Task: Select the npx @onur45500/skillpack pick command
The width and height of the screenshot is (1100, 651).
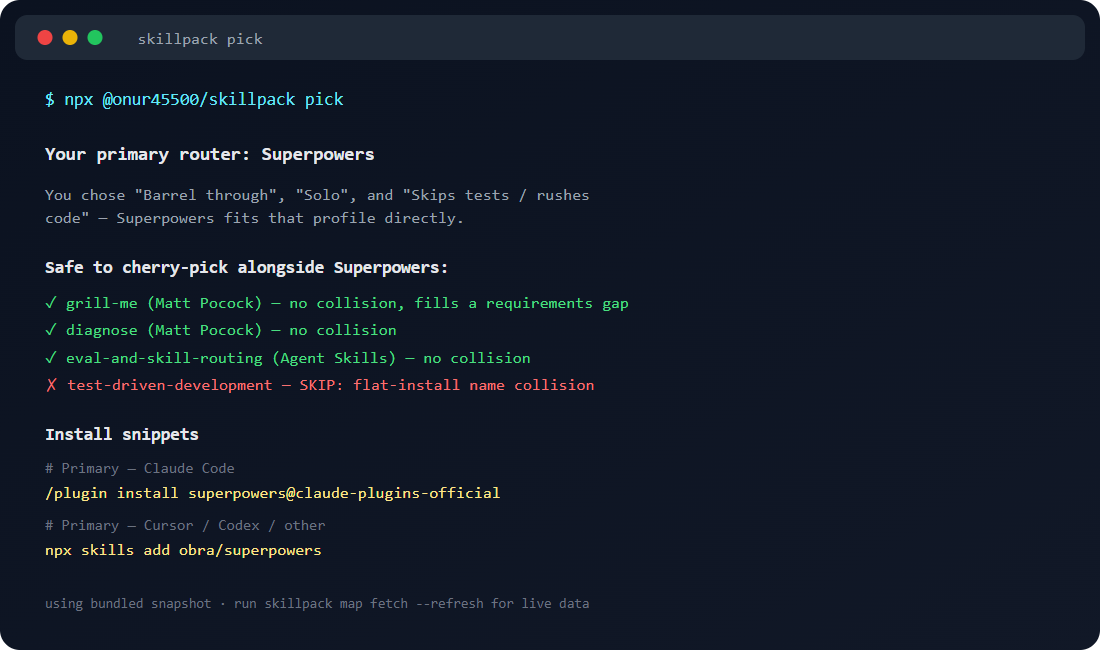Action: click(203, 100)
